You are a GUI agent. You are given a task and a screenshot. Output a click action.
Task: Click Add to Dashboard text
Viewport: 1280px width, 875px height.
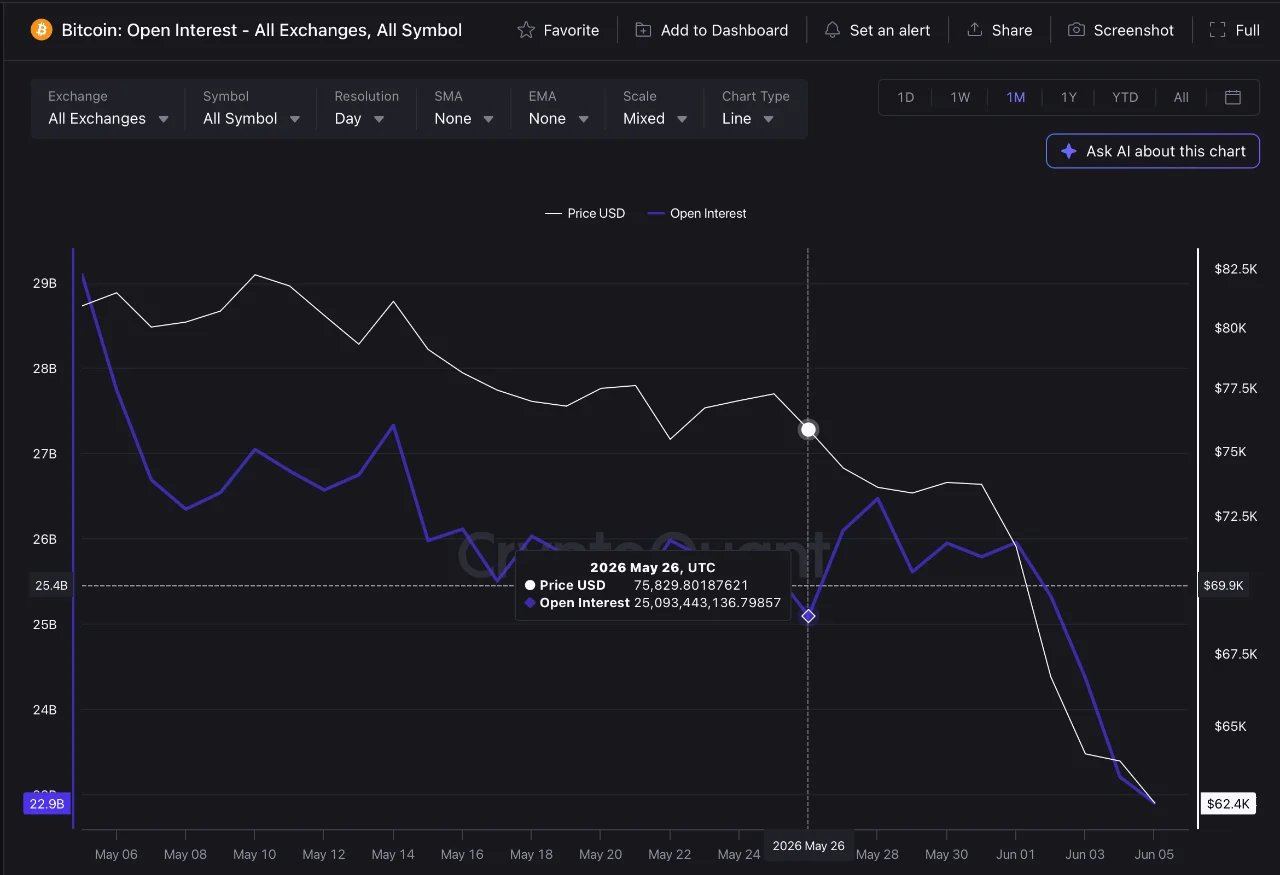pos(724,30)
